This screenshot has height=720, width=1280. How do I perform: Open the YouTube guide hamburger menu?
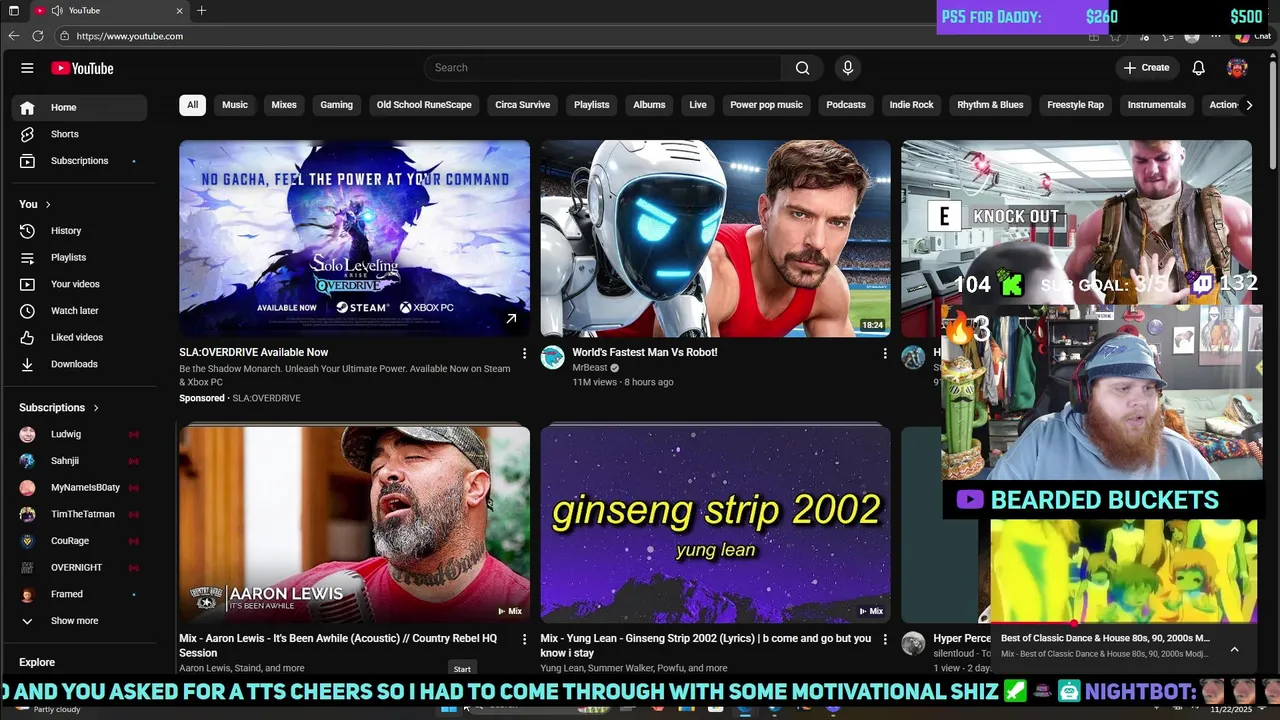point(27,68)
